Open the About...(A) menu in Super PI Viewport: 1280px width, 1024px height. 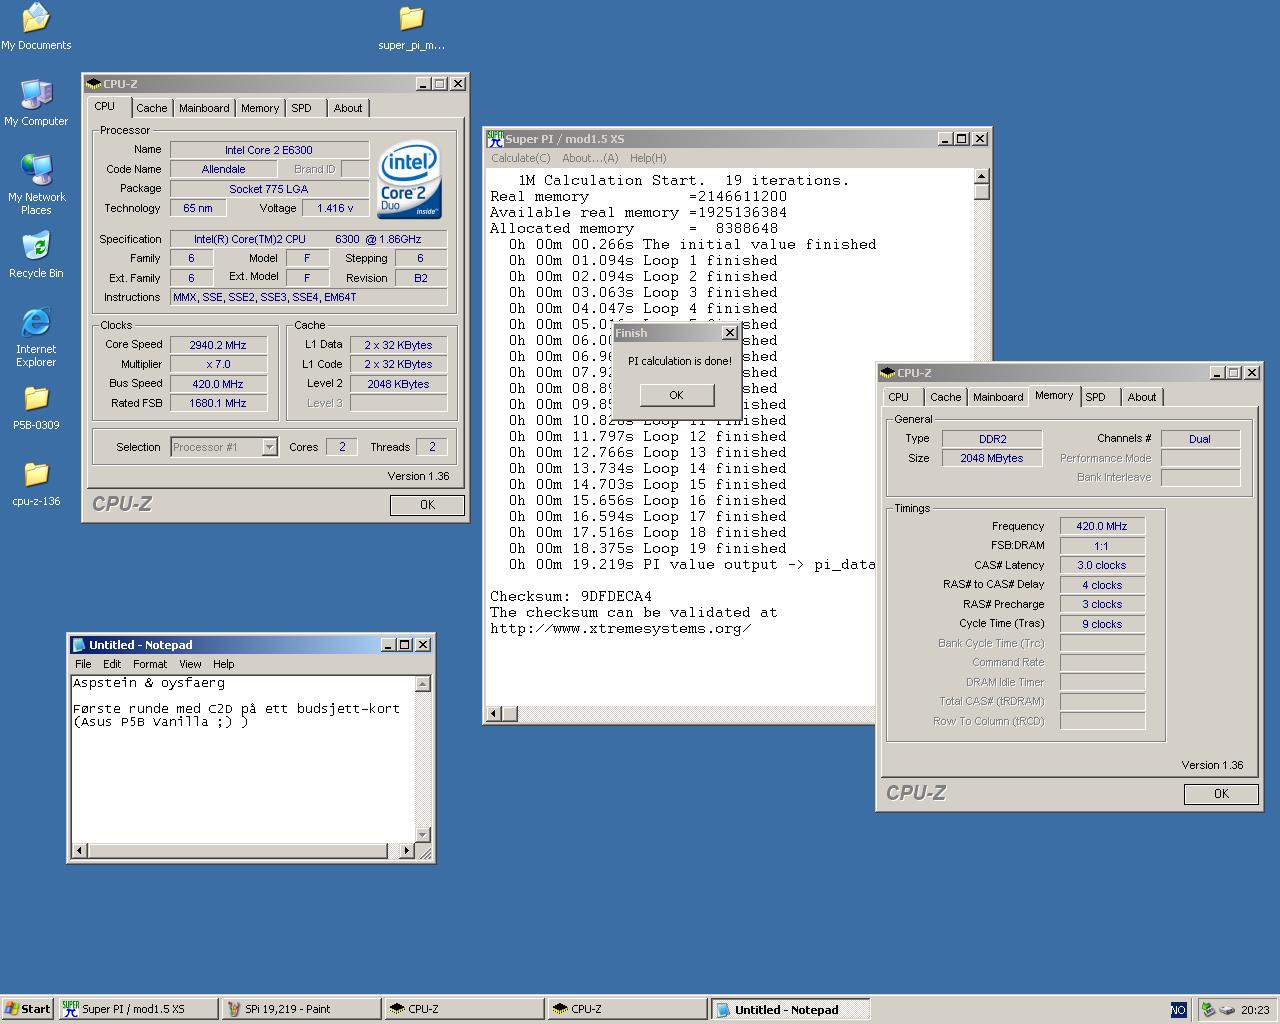[x=590, y=158]
